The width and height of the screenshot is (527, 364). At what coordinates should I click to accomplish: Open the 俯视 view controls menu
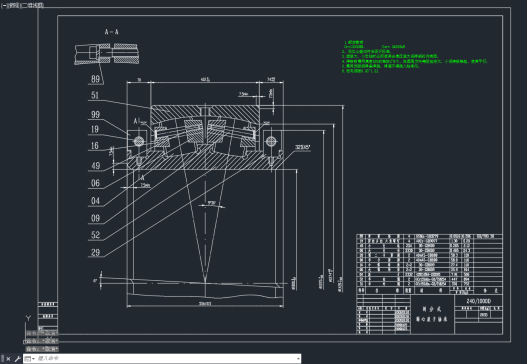(14, 6)
